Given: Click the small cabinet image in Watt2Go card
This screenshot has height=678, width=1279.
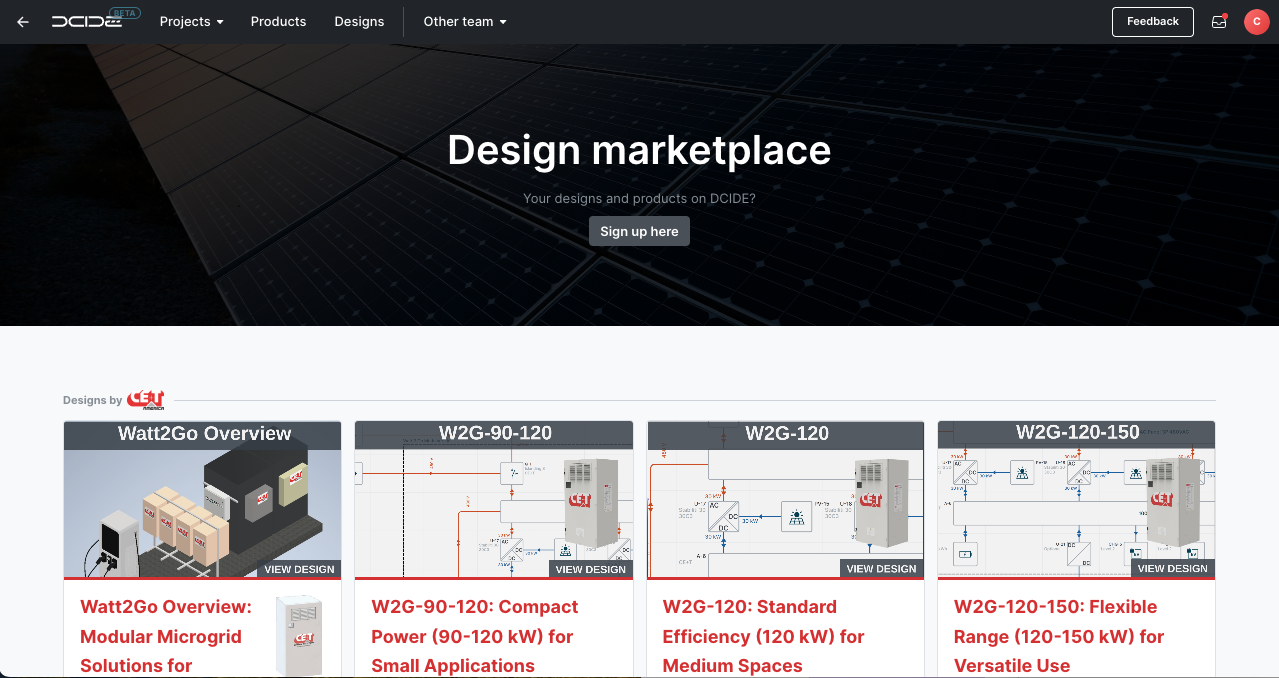Looking at the screenshot, I should (x=300, y=636).
